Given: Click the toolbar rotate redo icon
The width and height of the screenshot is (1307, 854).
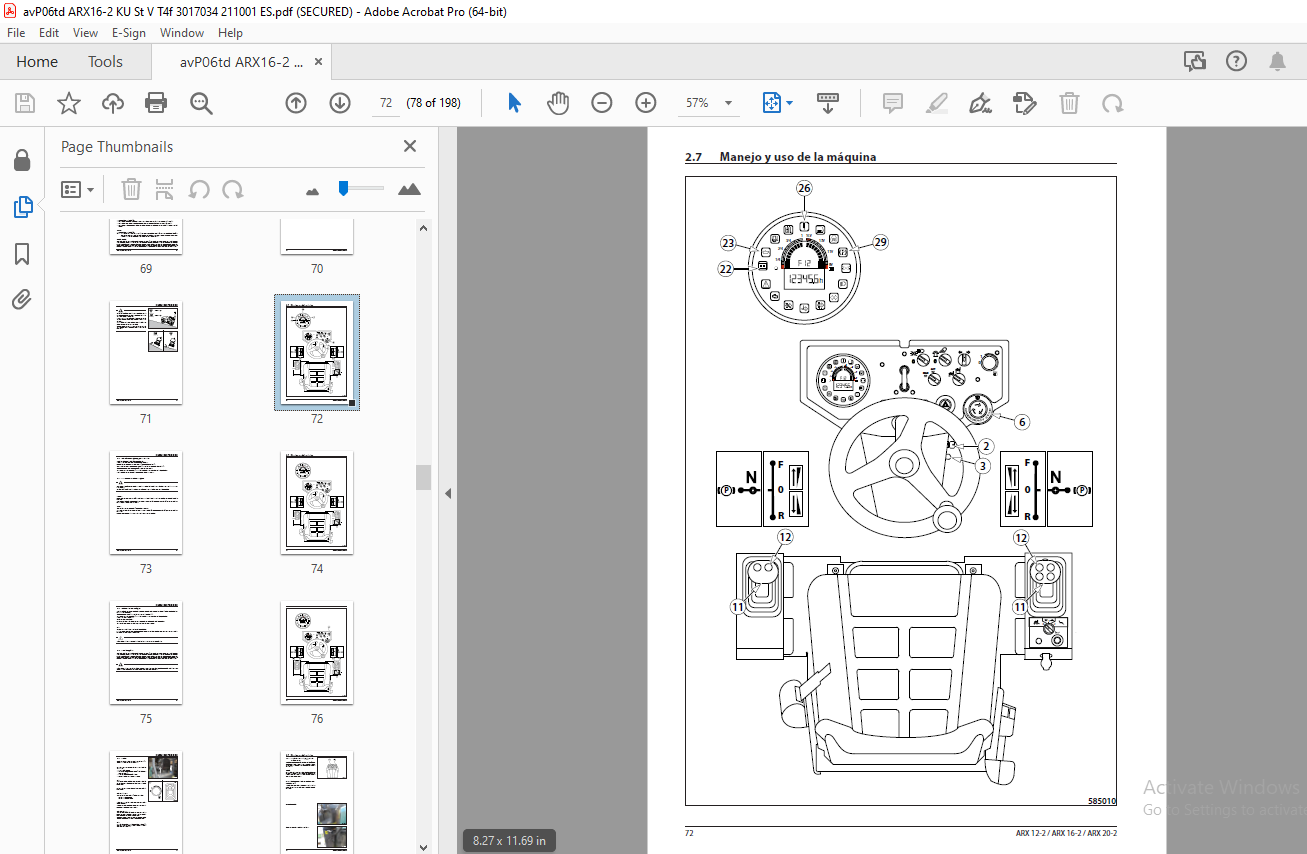Looking at the screenshot, I should point(1112,103).
